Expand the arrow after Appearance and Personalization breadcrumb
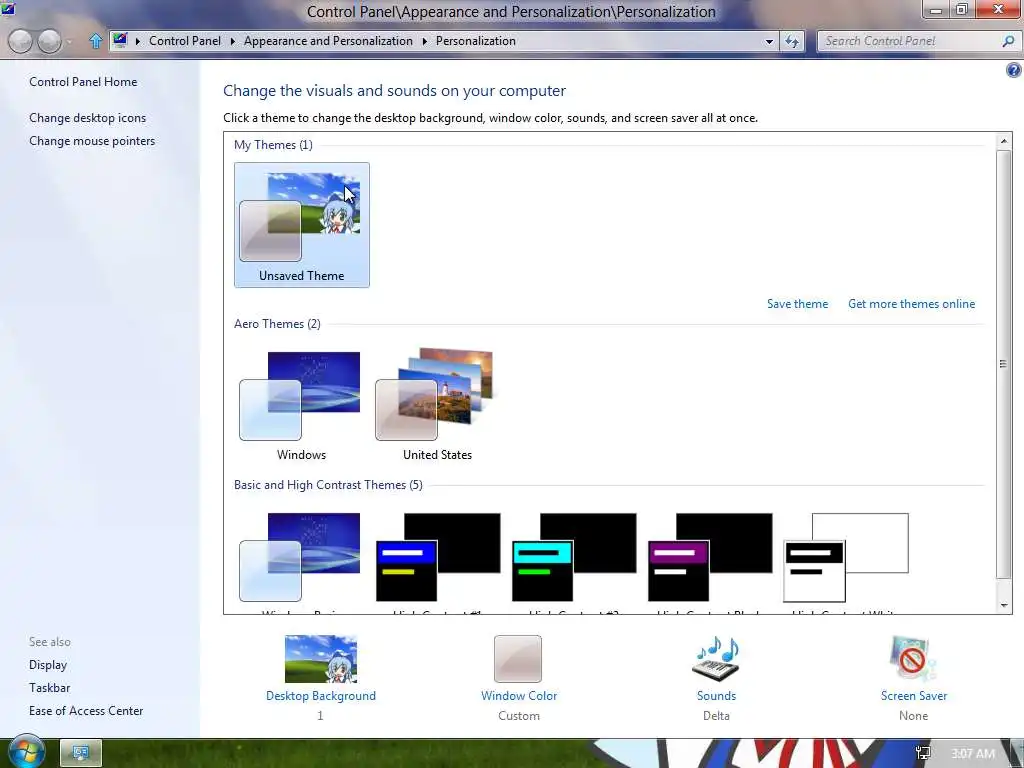The width and height of the screenshot is (1024, 768). point(424,41)
